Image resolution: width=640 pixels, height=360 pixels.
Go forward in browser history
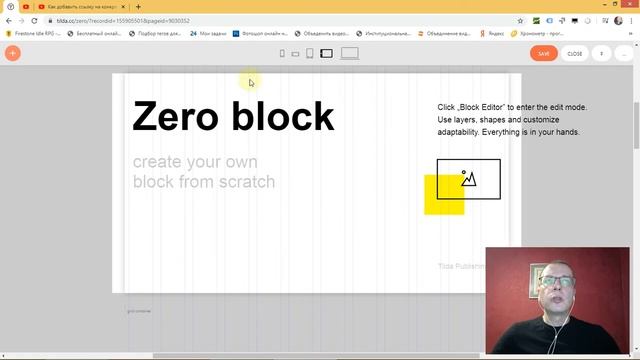click(22, 21)
